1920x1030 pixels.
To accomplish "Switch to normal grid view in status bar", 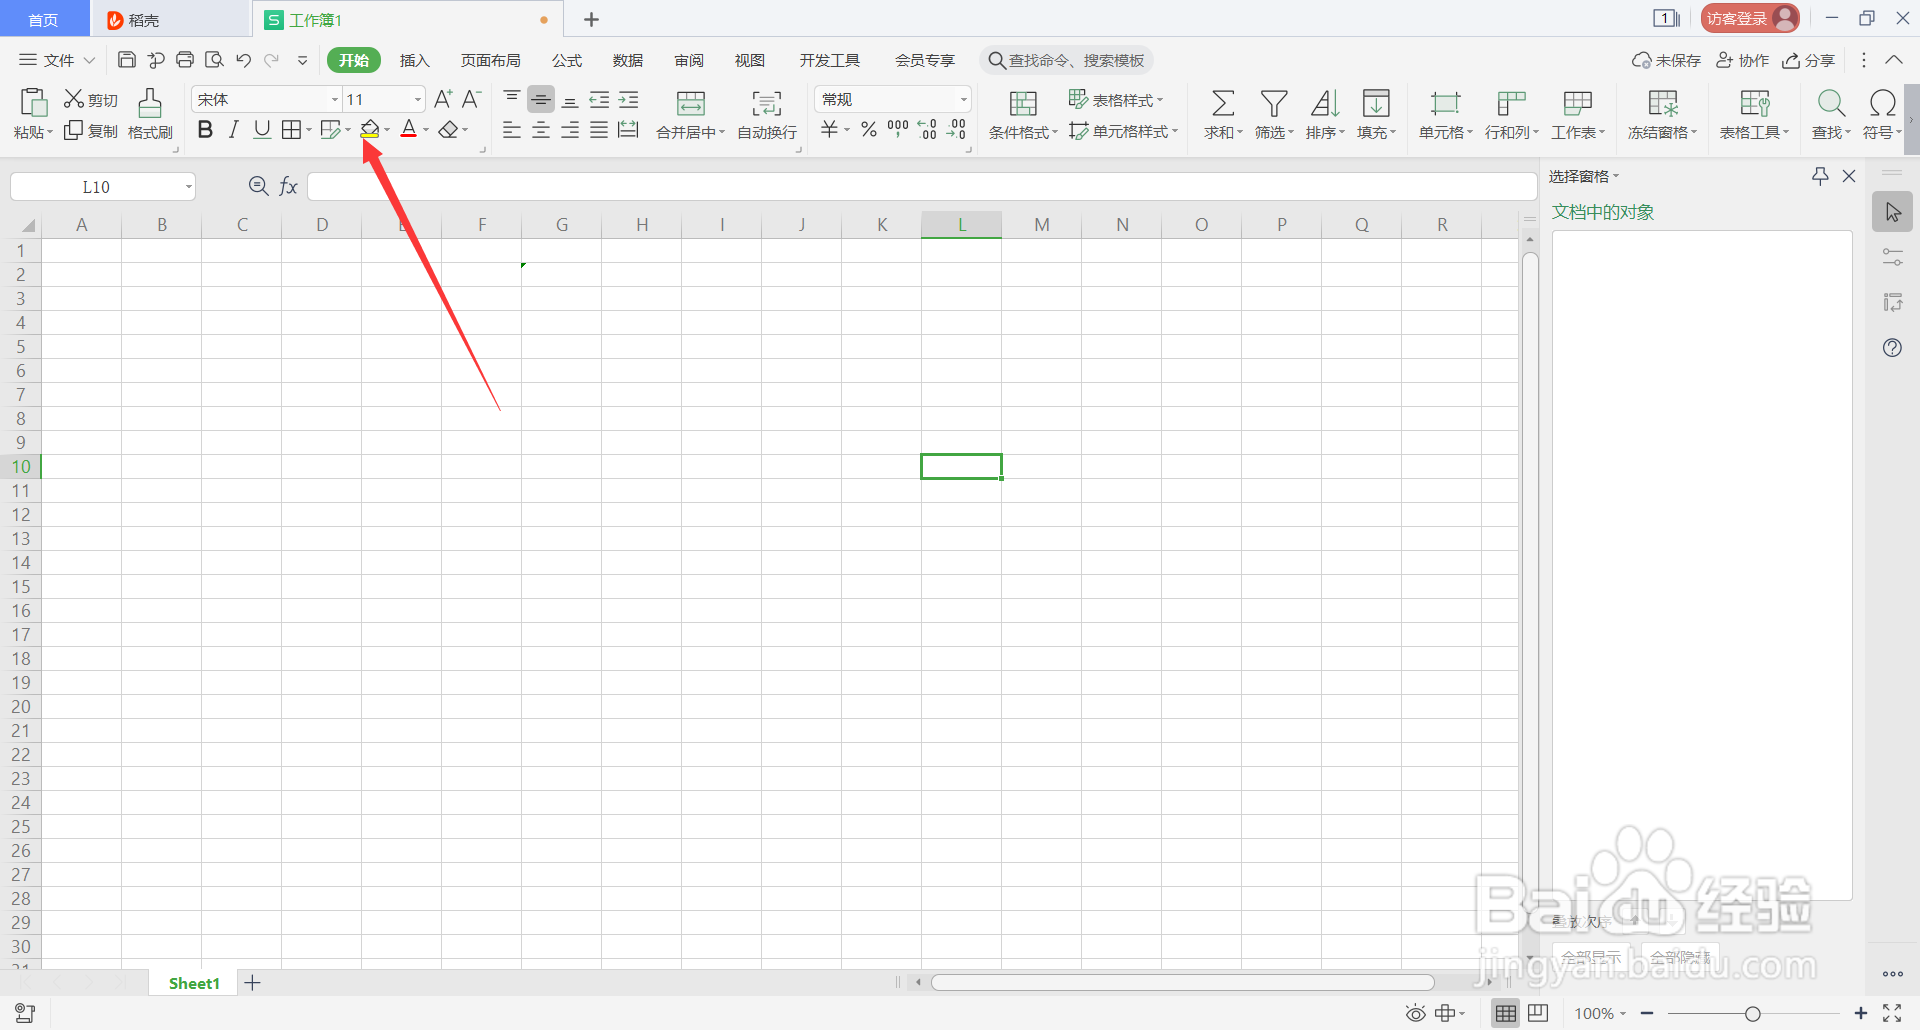I will pos(1505,1014).
